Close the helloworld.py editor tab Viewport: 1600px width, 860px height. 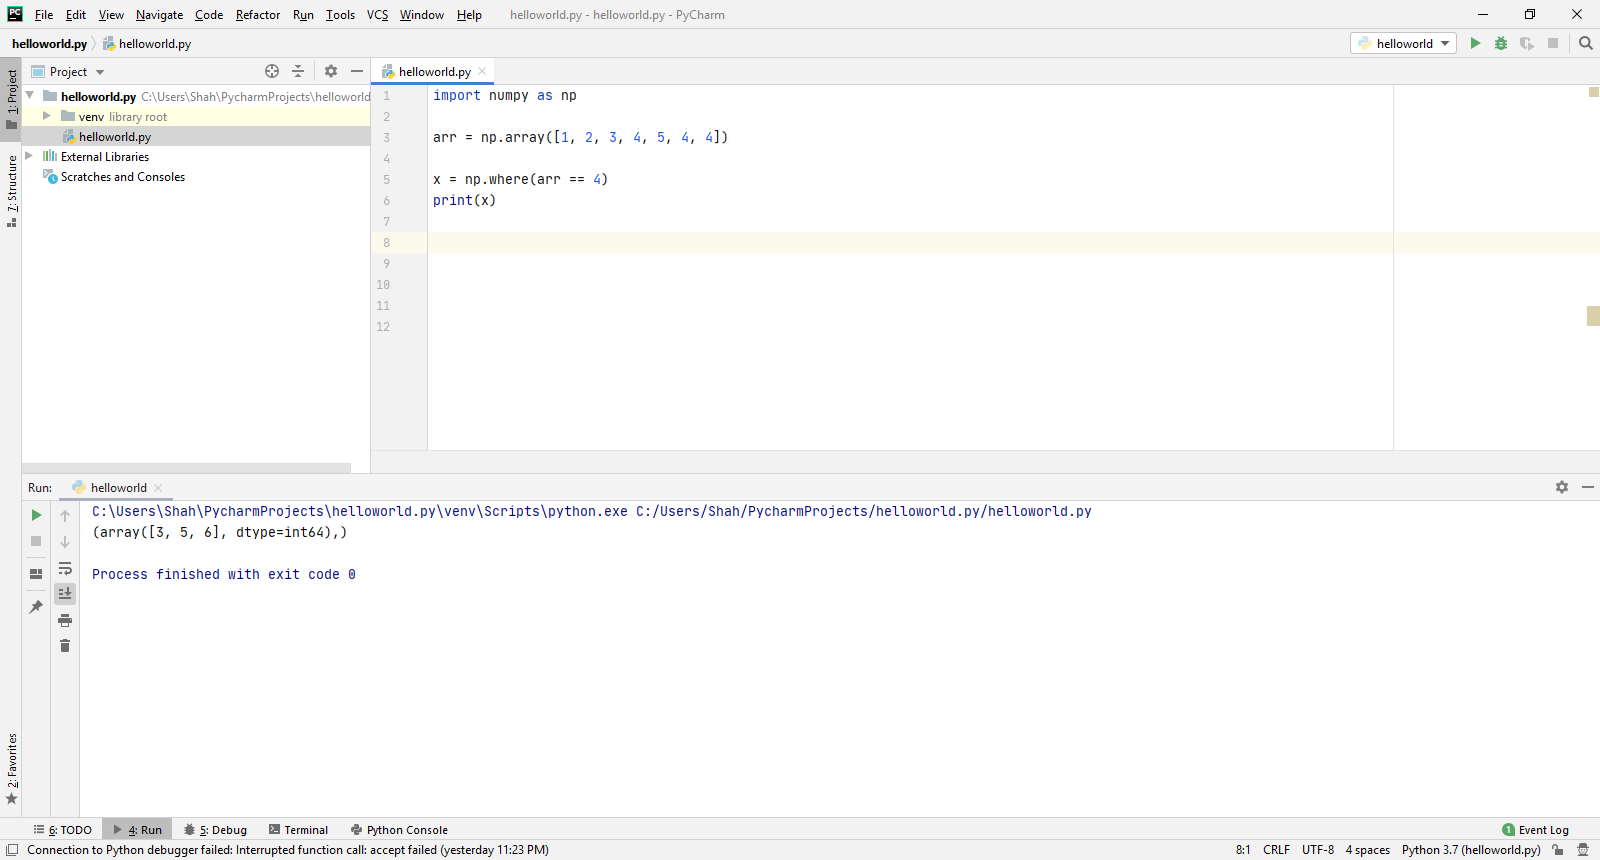[482, 71]
